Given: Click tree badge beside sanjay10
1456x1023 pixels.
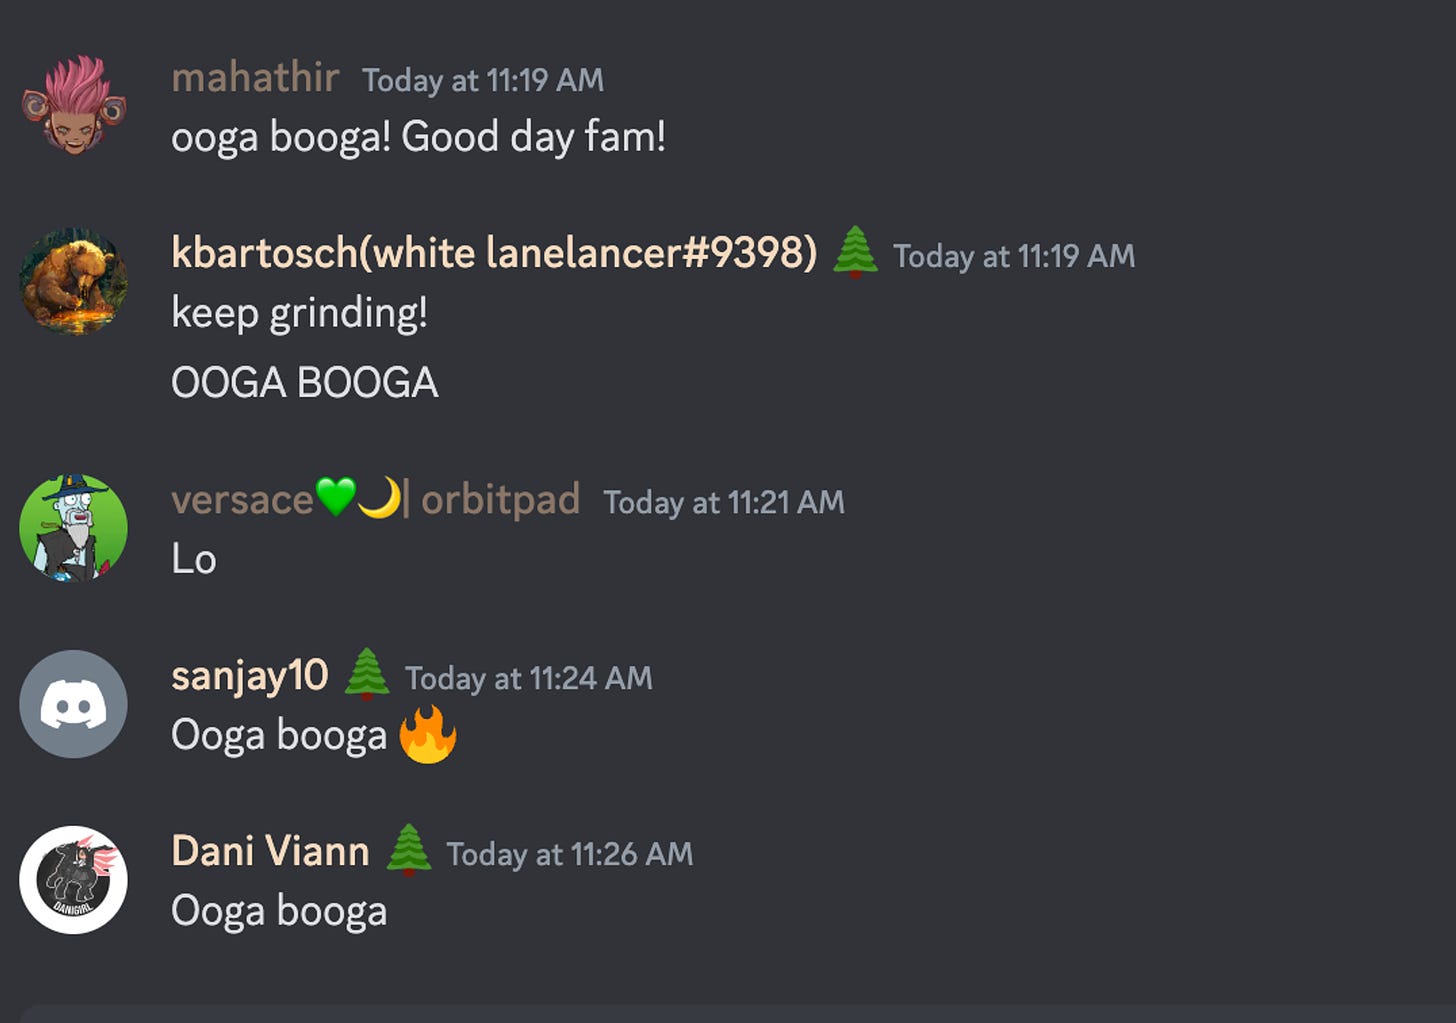Looking at the screenshot, I should [366, 675].
